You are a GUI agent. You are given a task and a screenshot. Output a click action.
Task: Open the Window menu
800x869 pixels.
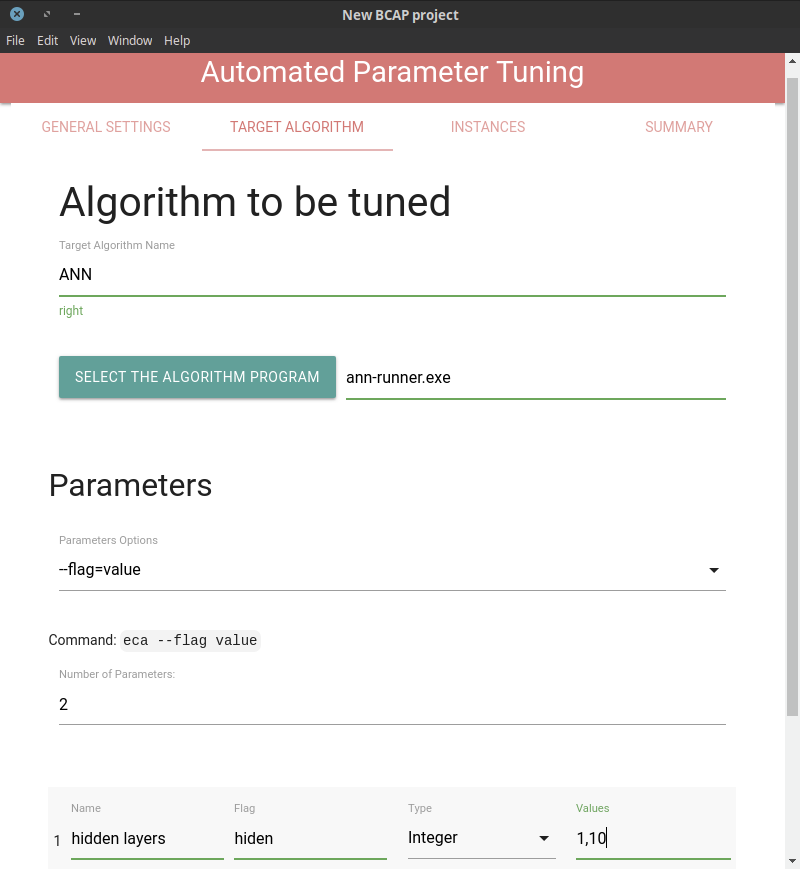tap(130, 40)
